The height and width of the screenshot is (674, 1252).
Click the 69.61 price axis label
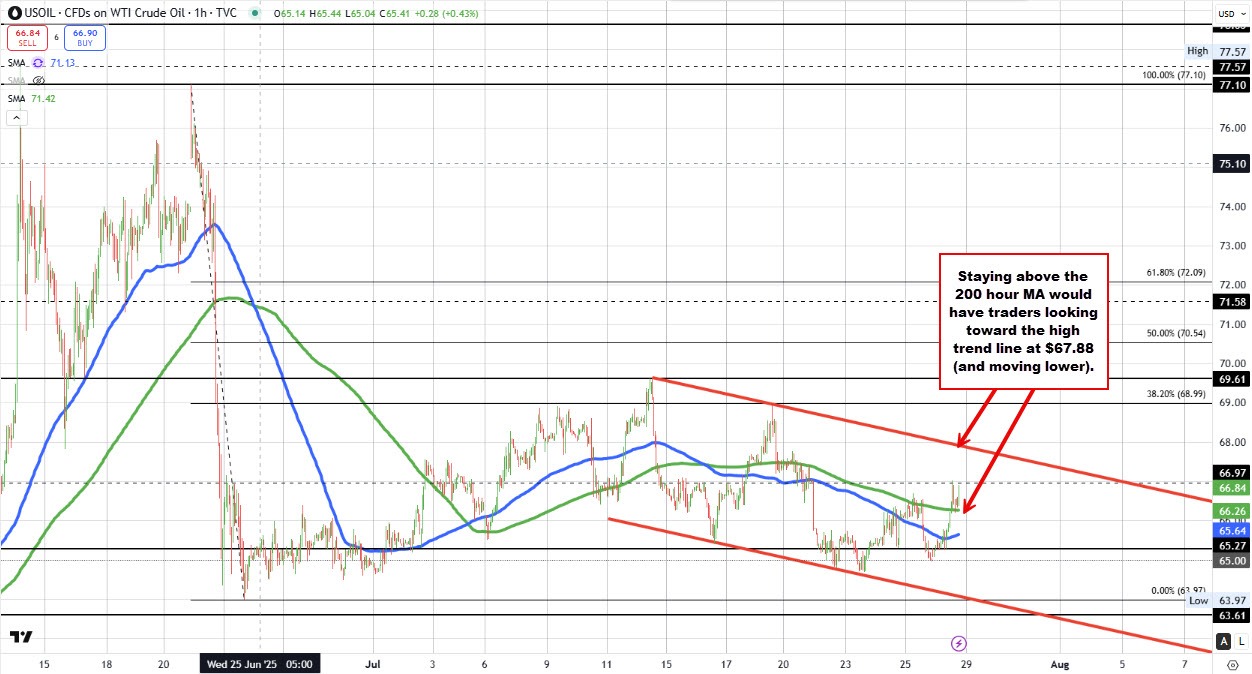coord(1230,380)
